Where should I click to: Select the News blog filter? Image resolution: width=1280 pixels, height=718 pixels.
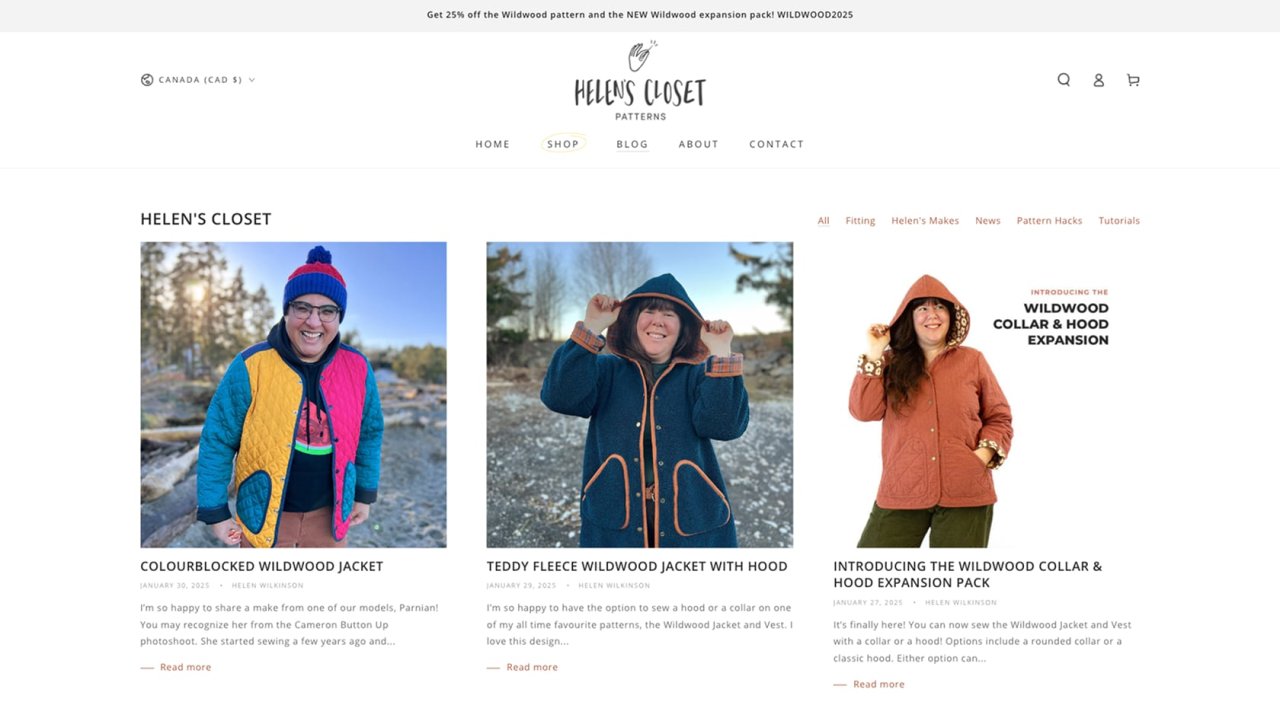pyautogui.click(x=988, y=221)
